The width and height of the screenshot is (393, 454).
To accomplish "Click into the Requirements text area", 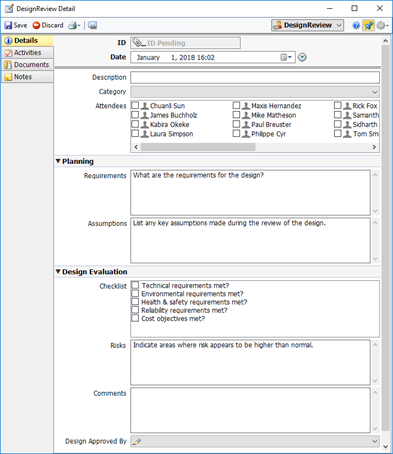I will 250,193.
